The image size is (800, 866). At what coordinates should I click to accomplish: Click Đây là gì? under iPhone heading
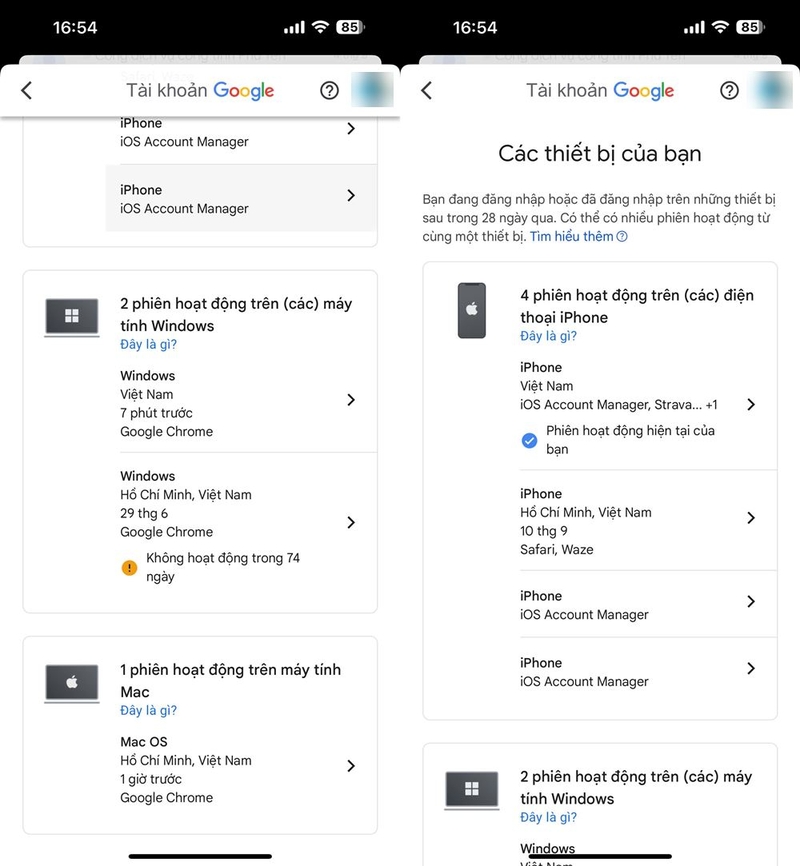[x=549, y=336]
